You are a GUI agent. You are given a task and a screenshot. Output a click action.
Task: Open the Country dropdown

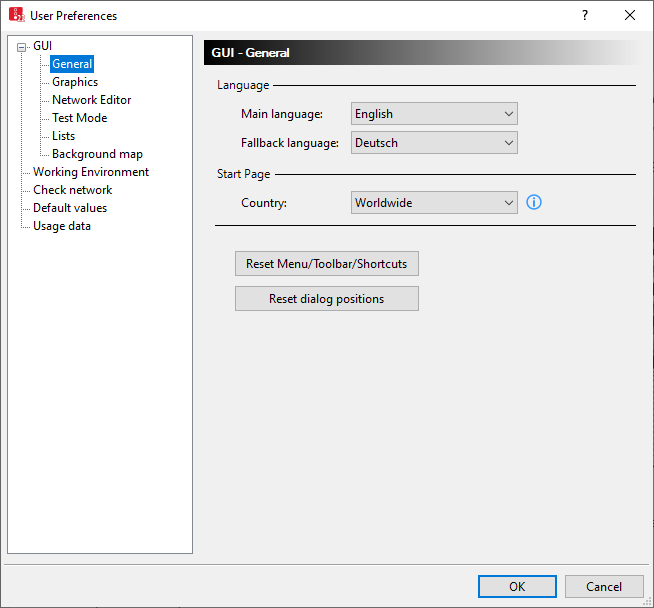point(434,203)
